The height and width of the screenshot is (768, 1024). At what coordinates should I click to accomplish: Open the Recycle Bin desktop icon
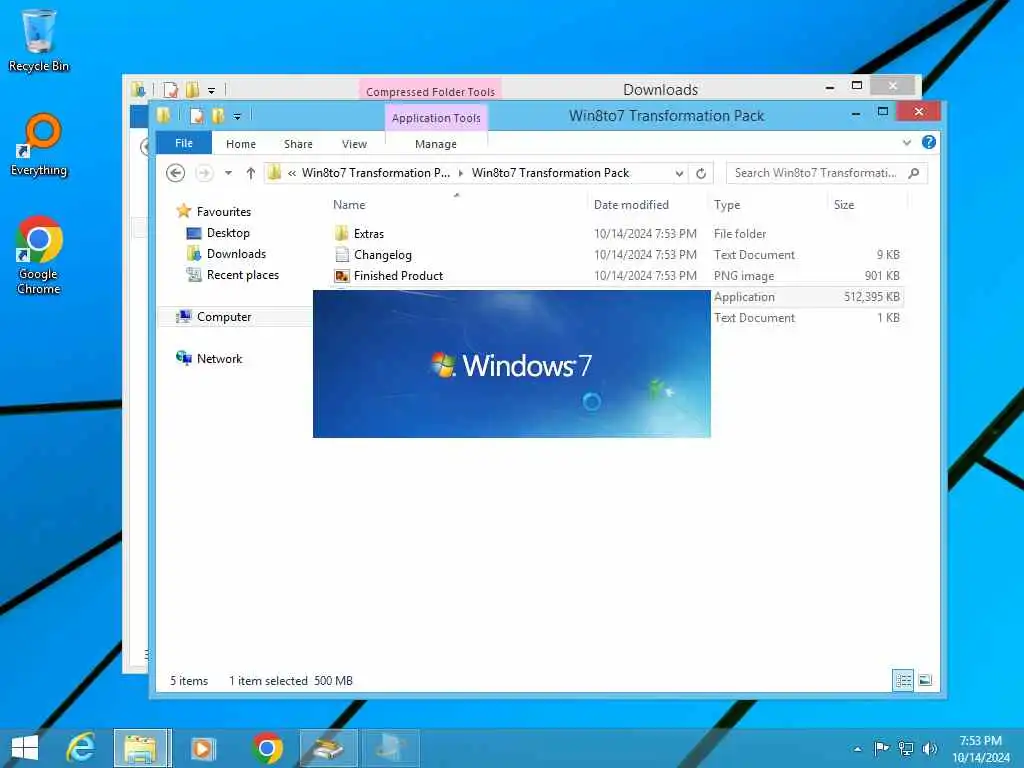39,40
